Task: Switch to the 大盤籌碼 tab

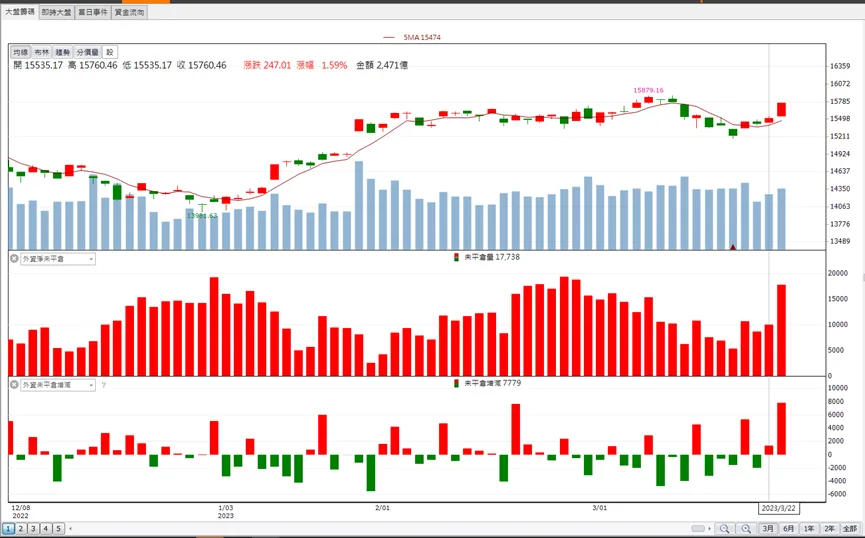Action: pos(20,12)
